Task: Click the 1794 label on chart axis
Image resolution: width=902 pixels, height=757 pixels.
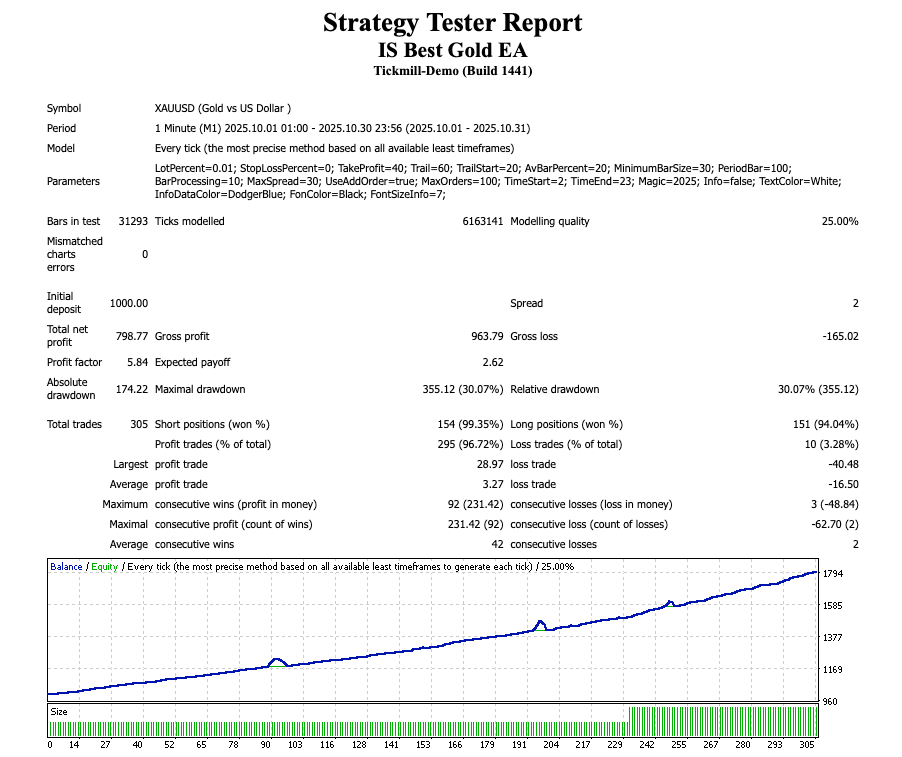Action: click(x=832, y=574)
